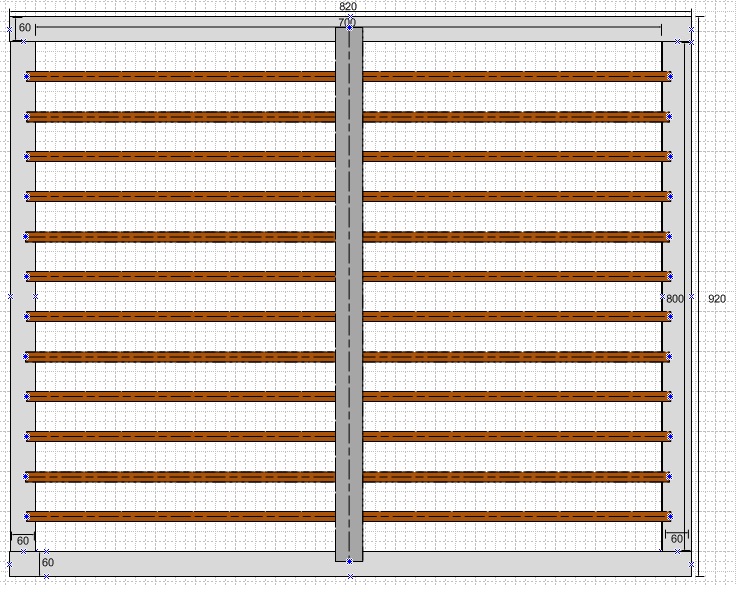Select the uppermost orange horizontal rail
This screenshot has width=743, height=595.
pos(348,76)
